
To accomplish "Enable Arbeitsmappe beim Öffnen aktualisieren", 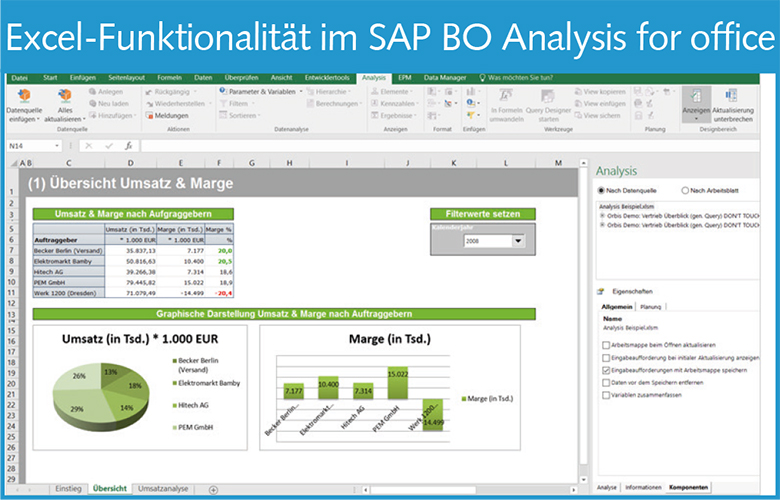I will point(606,345).
